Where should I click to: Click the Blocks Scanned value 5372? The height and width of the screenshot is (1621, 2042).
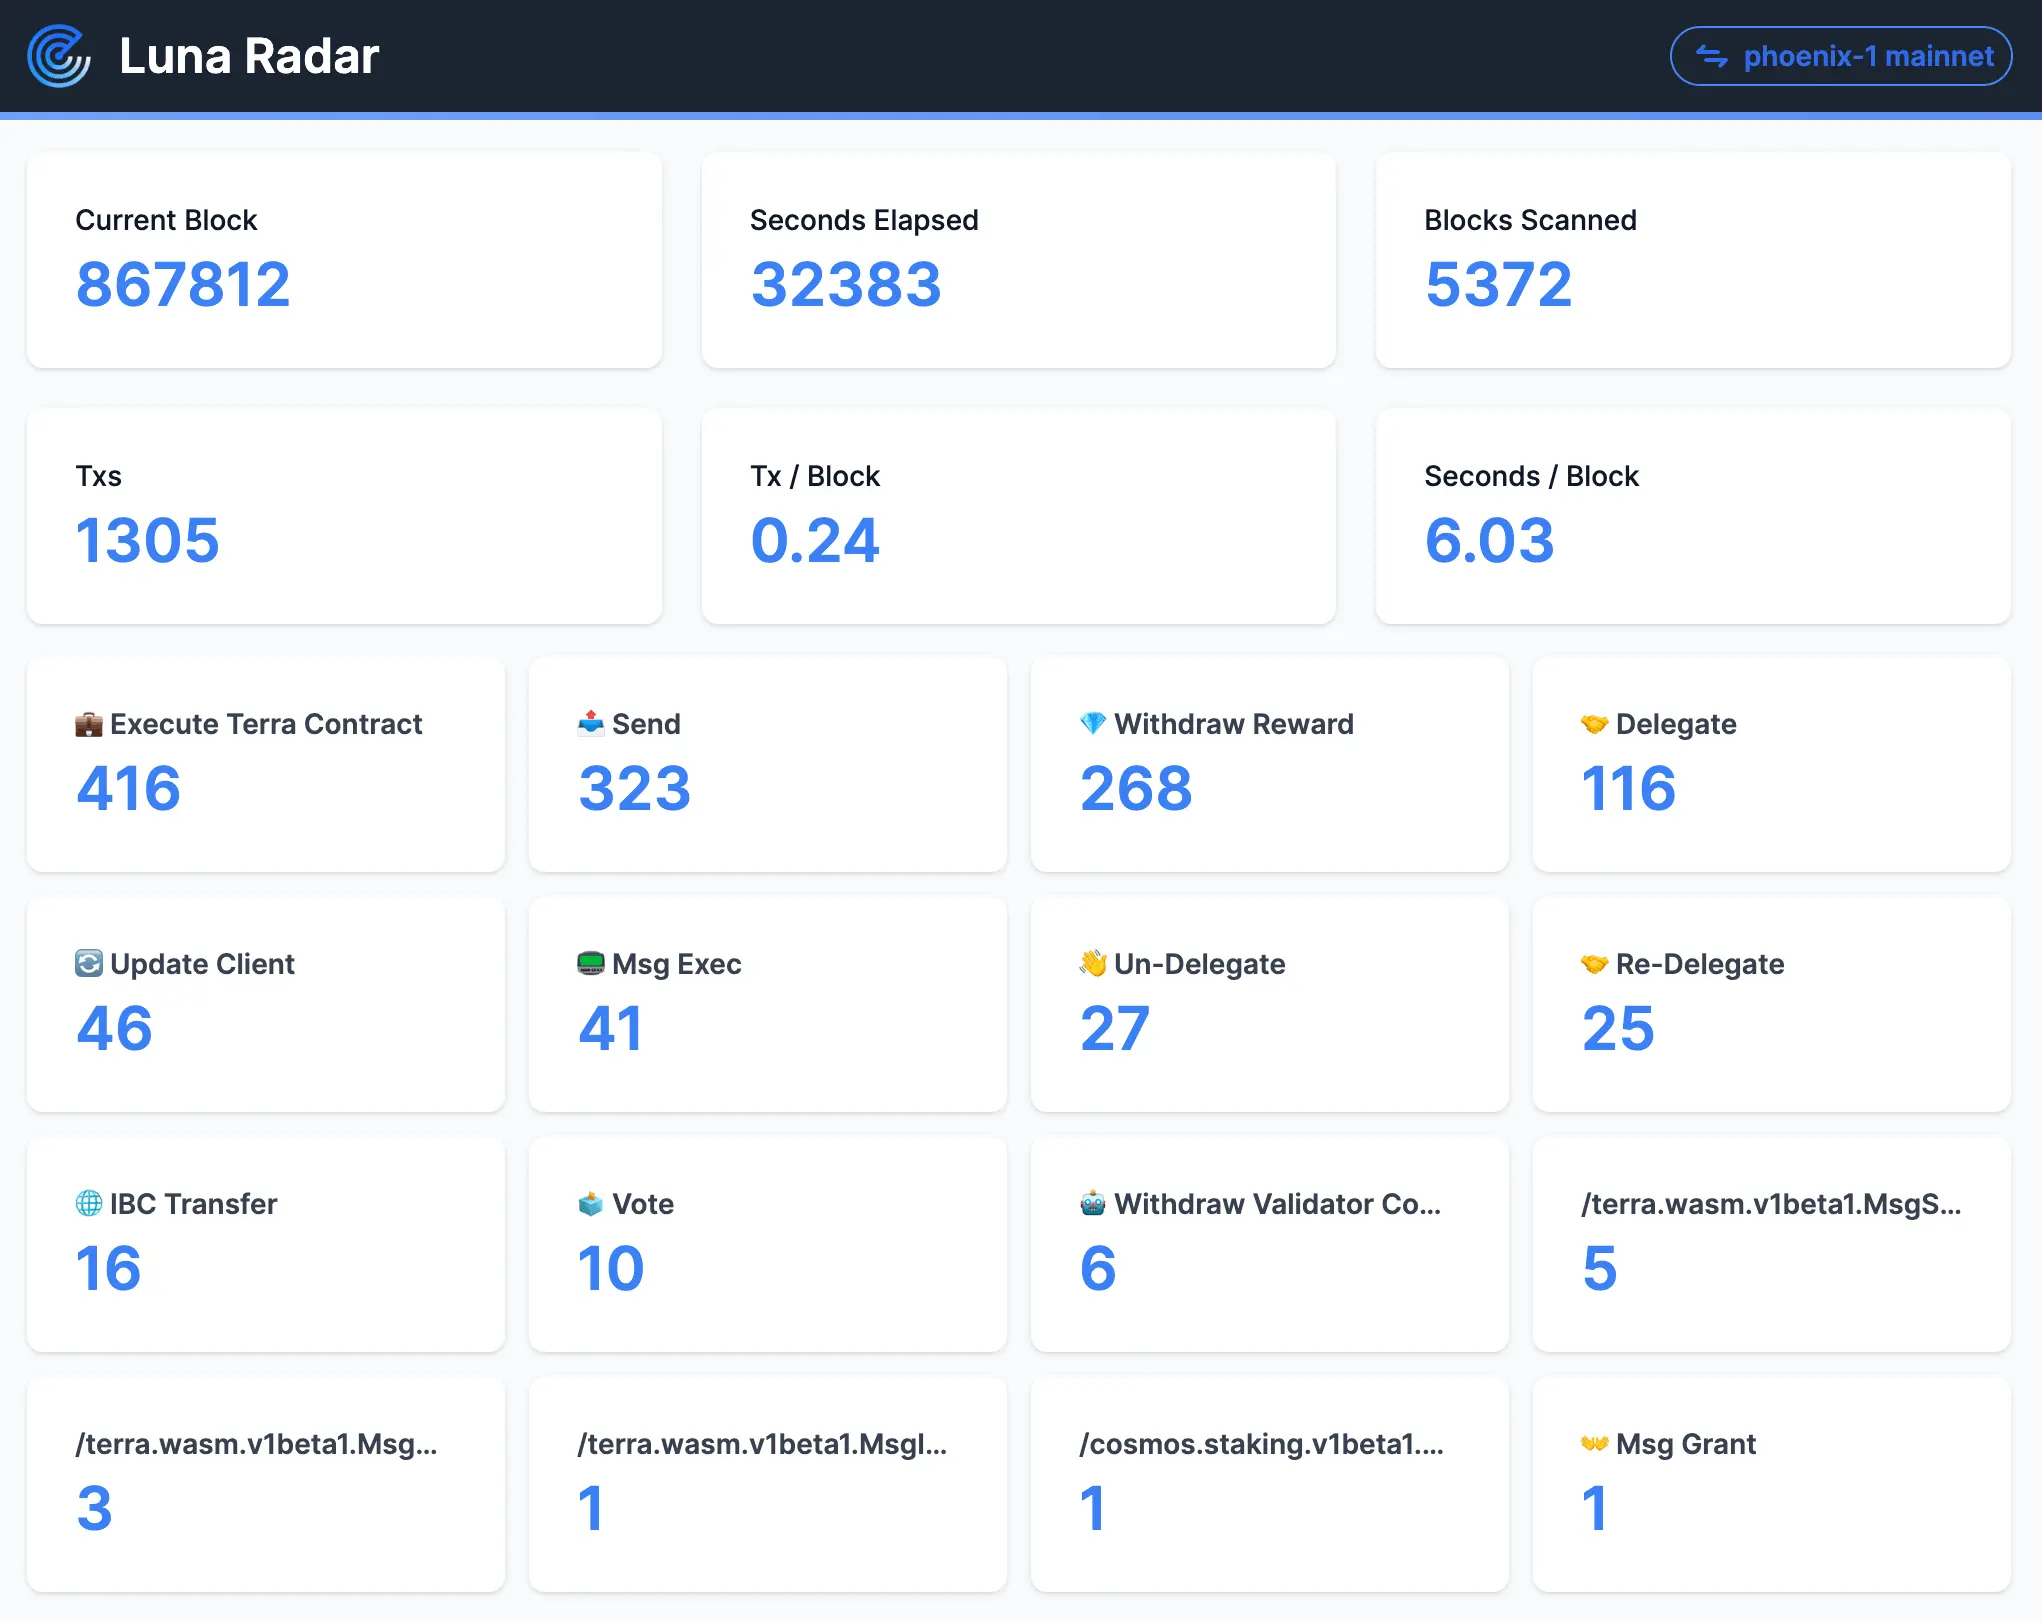(1498, 285)
